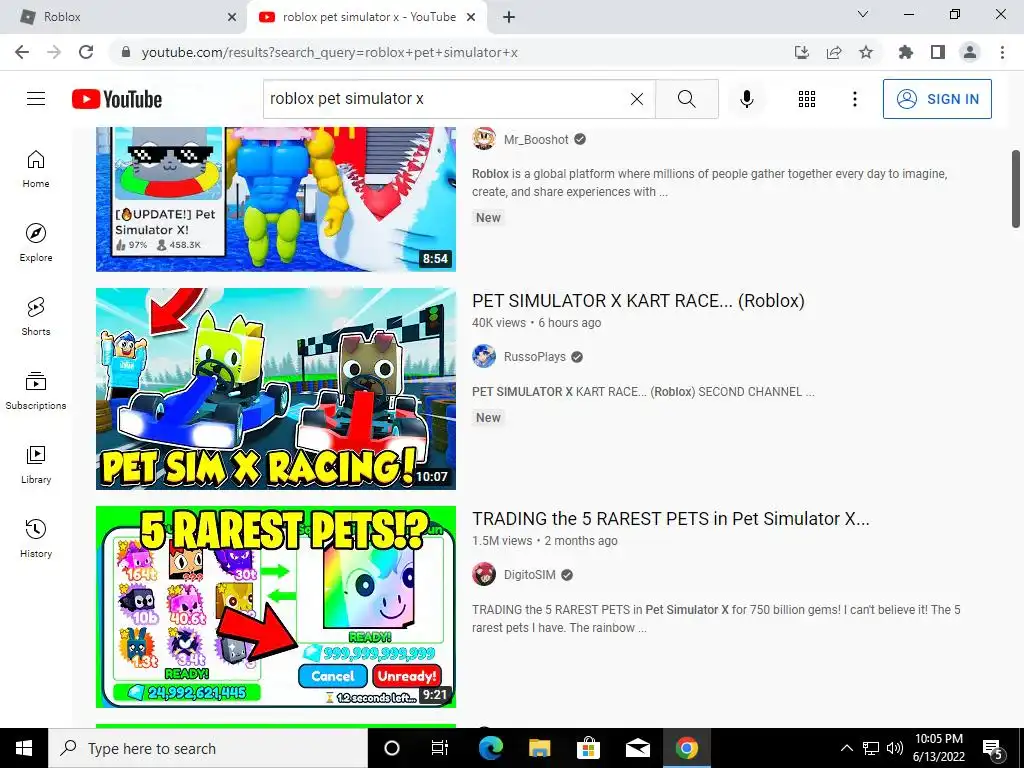Close the Roblox tab
This screenshot has height=768, width=1024.
(x=232, y=17)
